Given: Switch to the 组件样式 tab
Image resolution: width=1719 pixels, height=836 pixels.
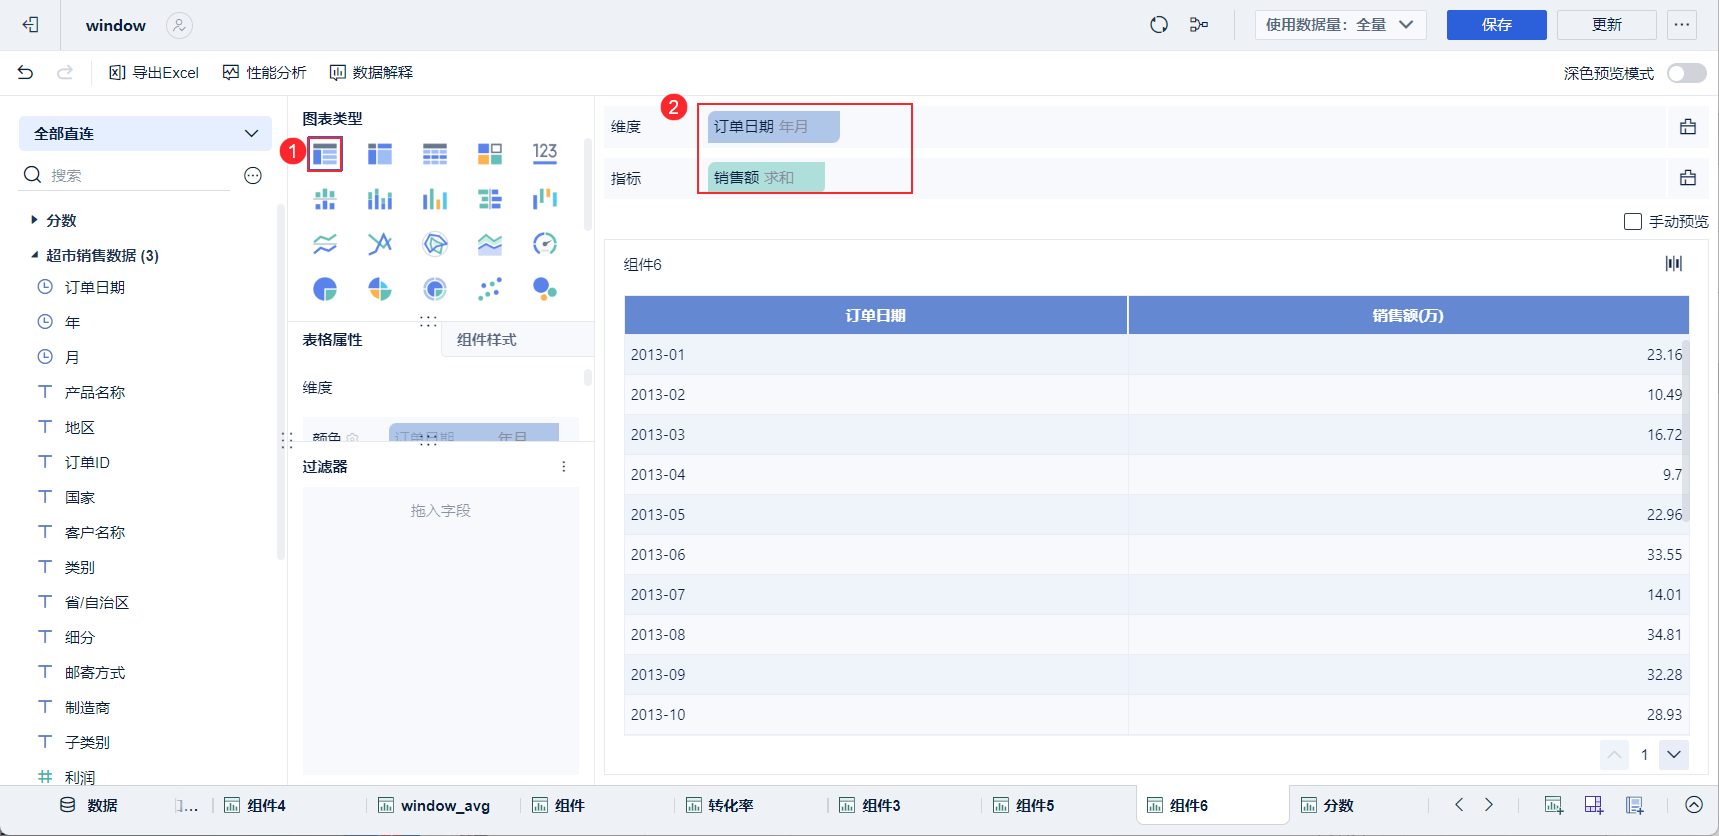Looking at the screenshot, I should [487, 340].
